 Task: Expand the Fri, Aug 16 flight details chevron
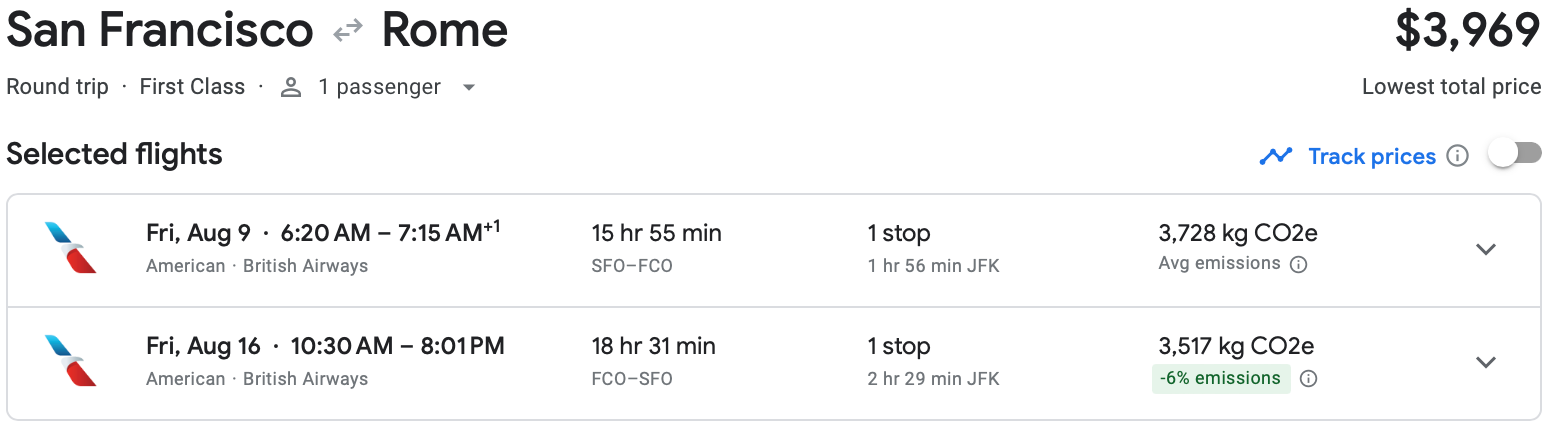pyautogui.click(x=1486, y=362)
